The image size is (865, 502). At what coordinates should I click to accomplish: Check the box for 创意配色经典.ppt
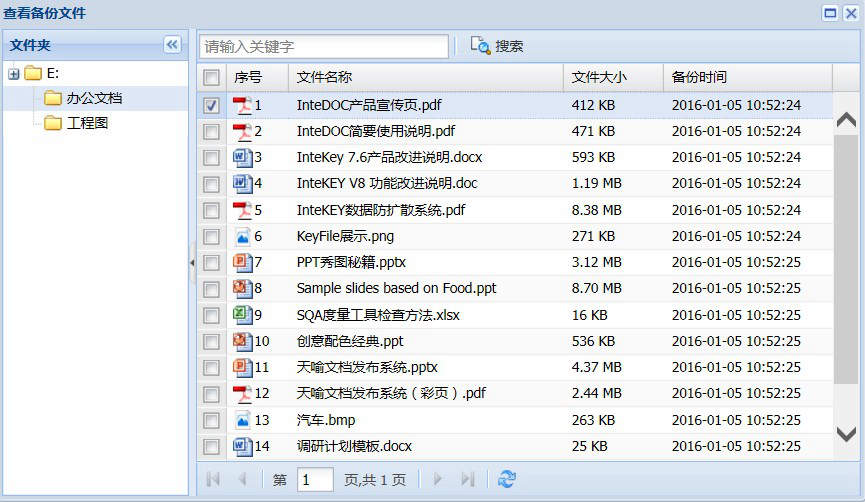tap(211, 341)
